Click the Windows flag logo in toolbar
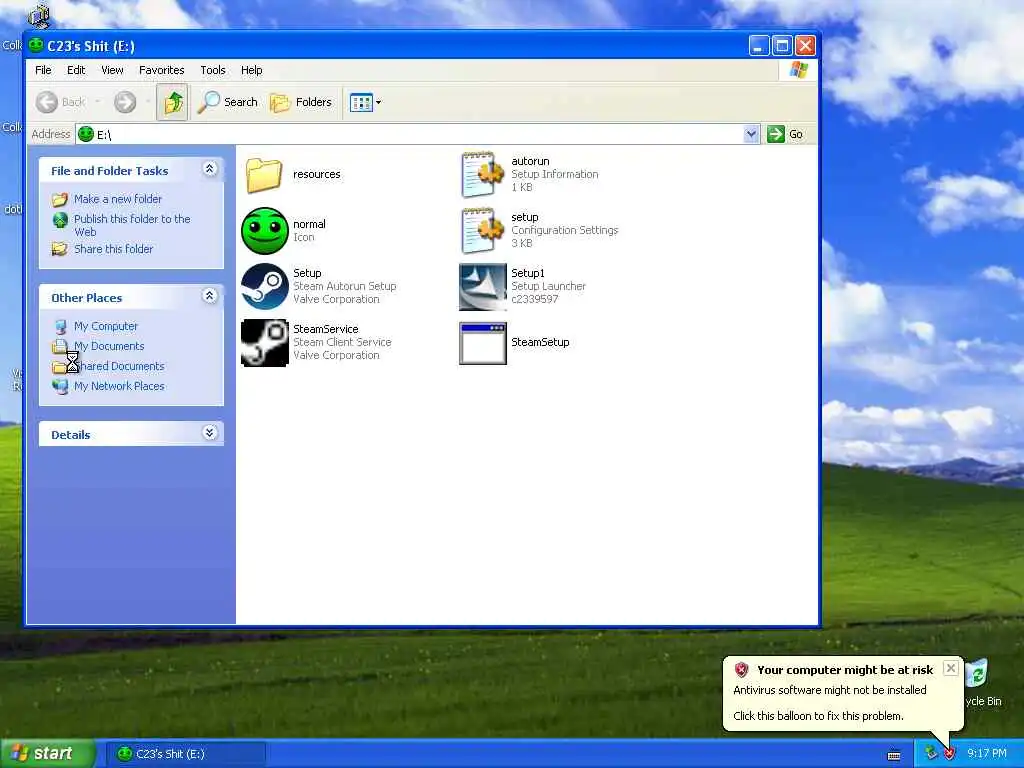 799,70
